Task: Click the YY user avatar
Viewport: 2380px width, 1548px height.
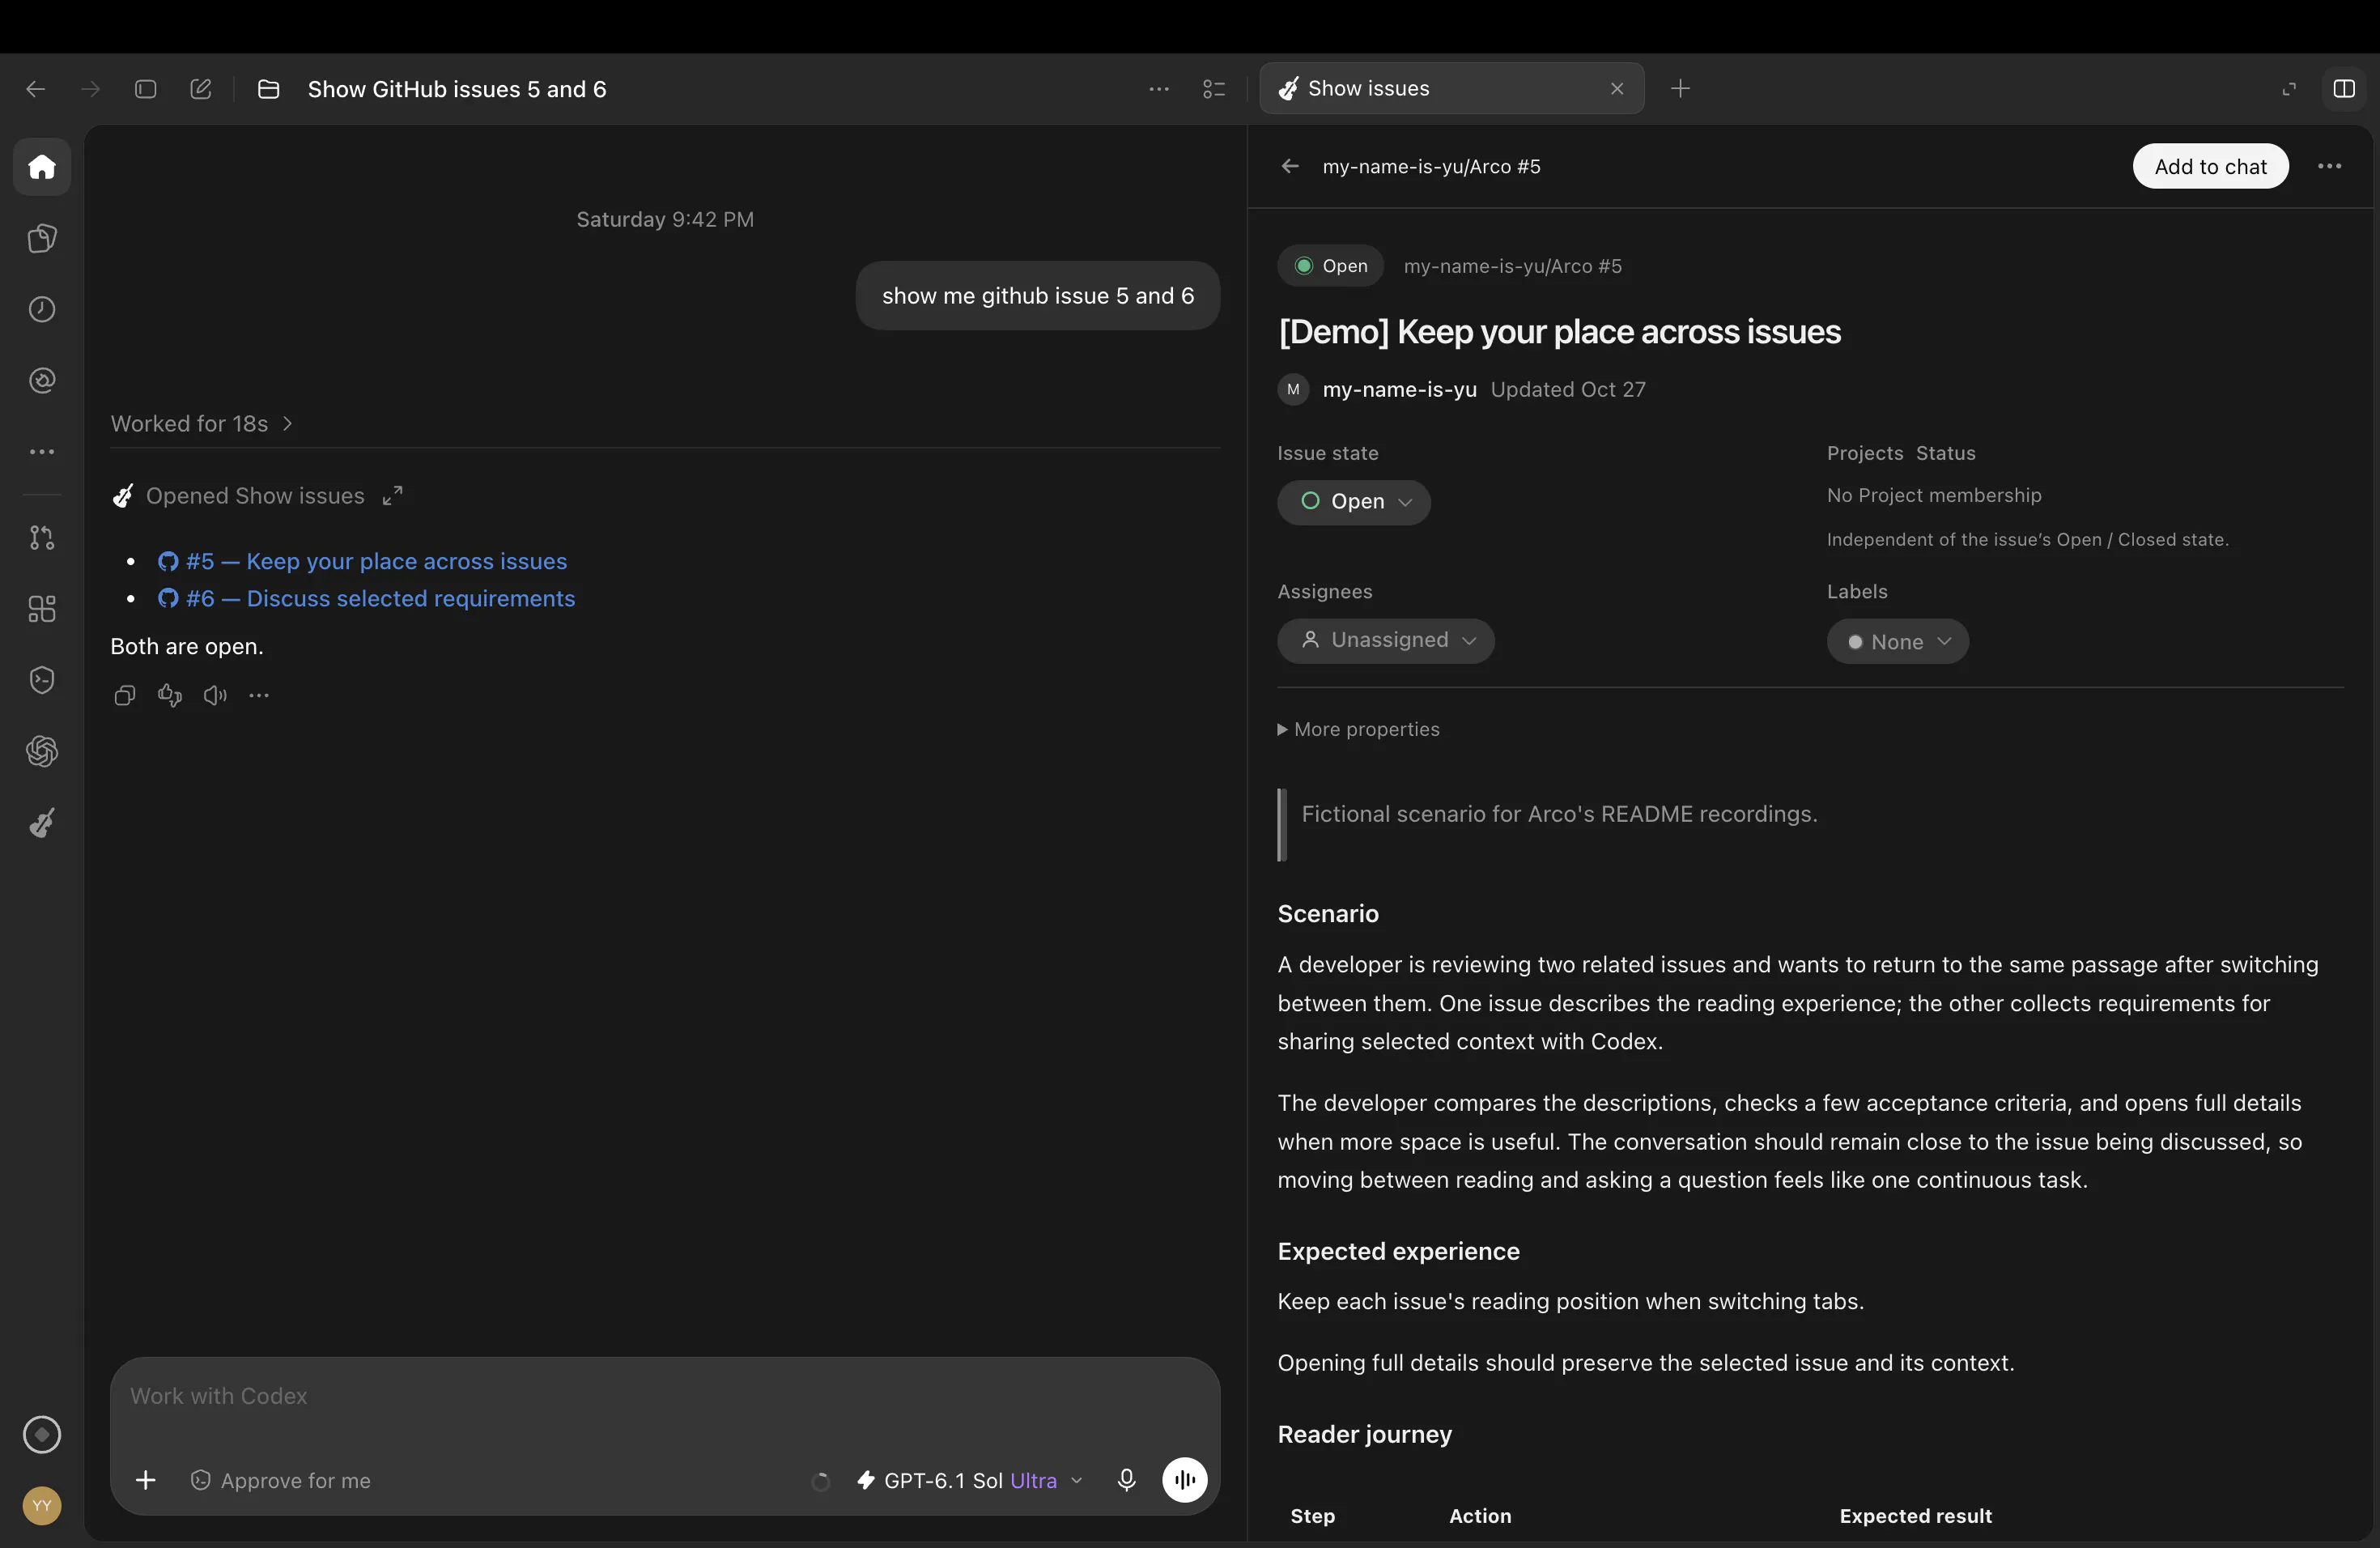Action: click(42, 1505)
